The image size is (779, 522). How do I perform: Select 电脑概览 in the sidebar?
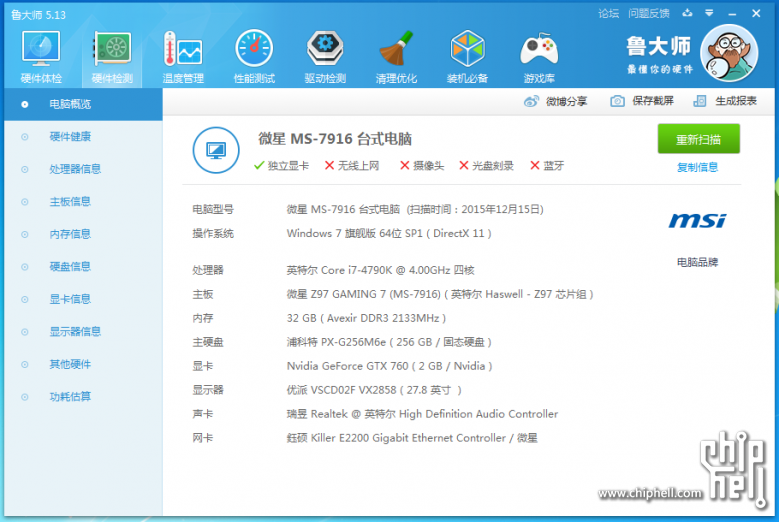tap(83, 104)
